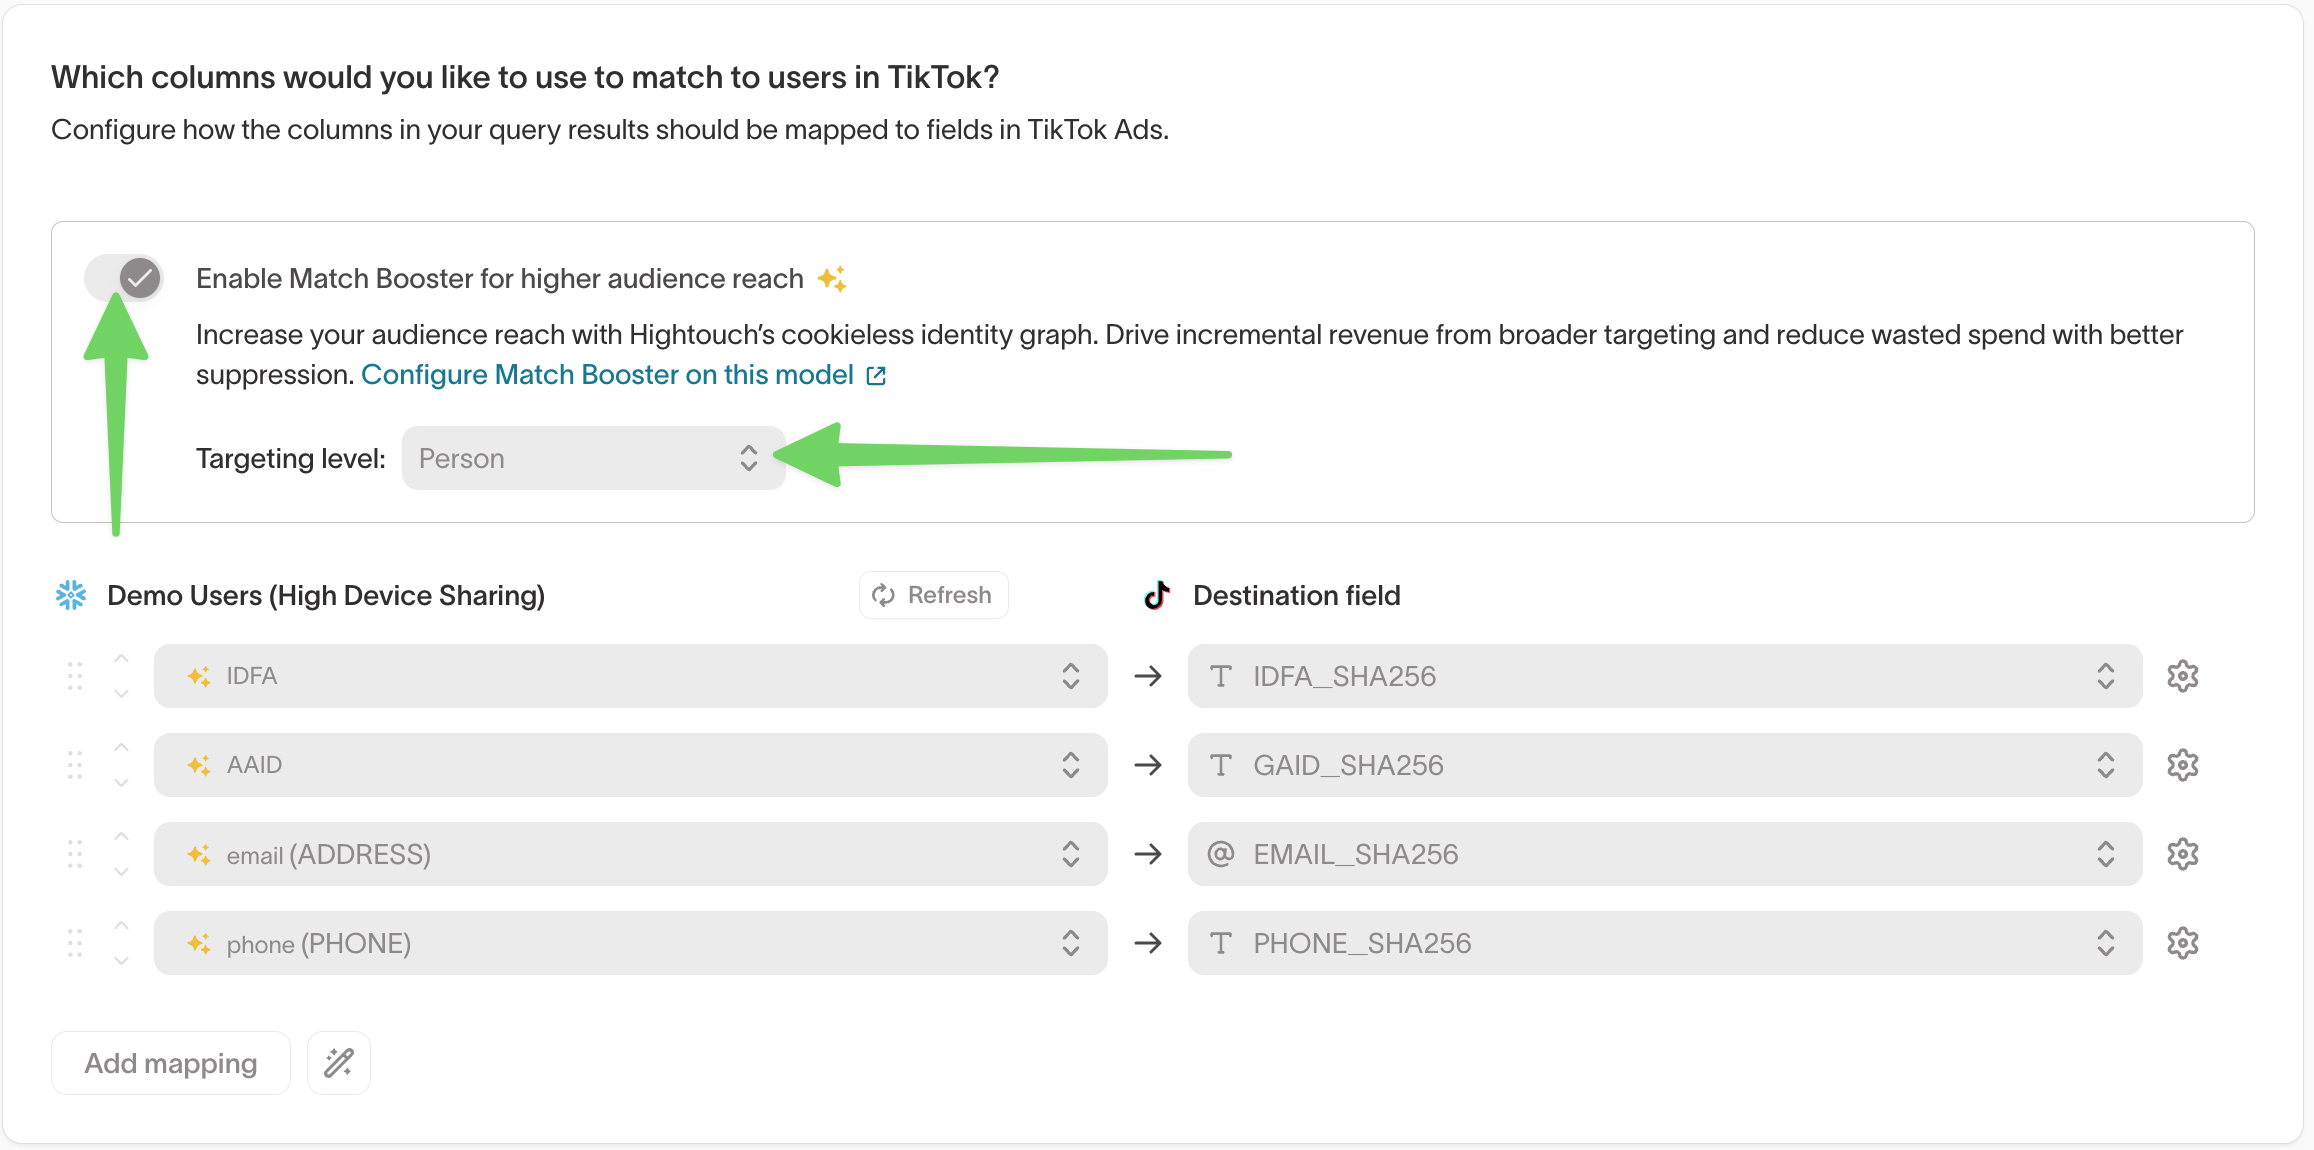Open settings gear for GAID_SHA256 mapping
Screen dimensions: 2314x1150
click(x=2183, y=765)
